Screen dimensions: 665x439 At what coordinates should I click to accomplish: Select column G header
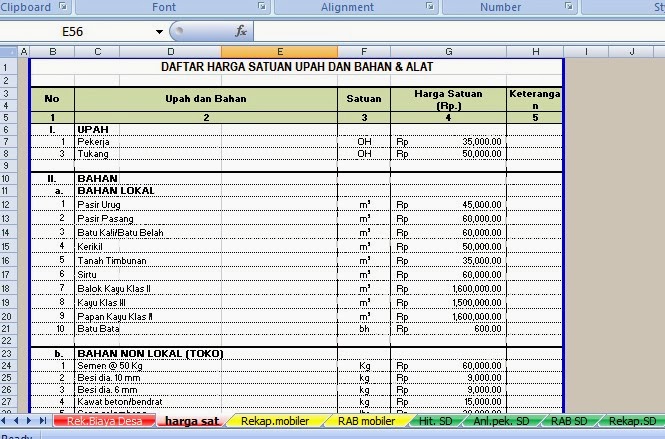(448, 52)
